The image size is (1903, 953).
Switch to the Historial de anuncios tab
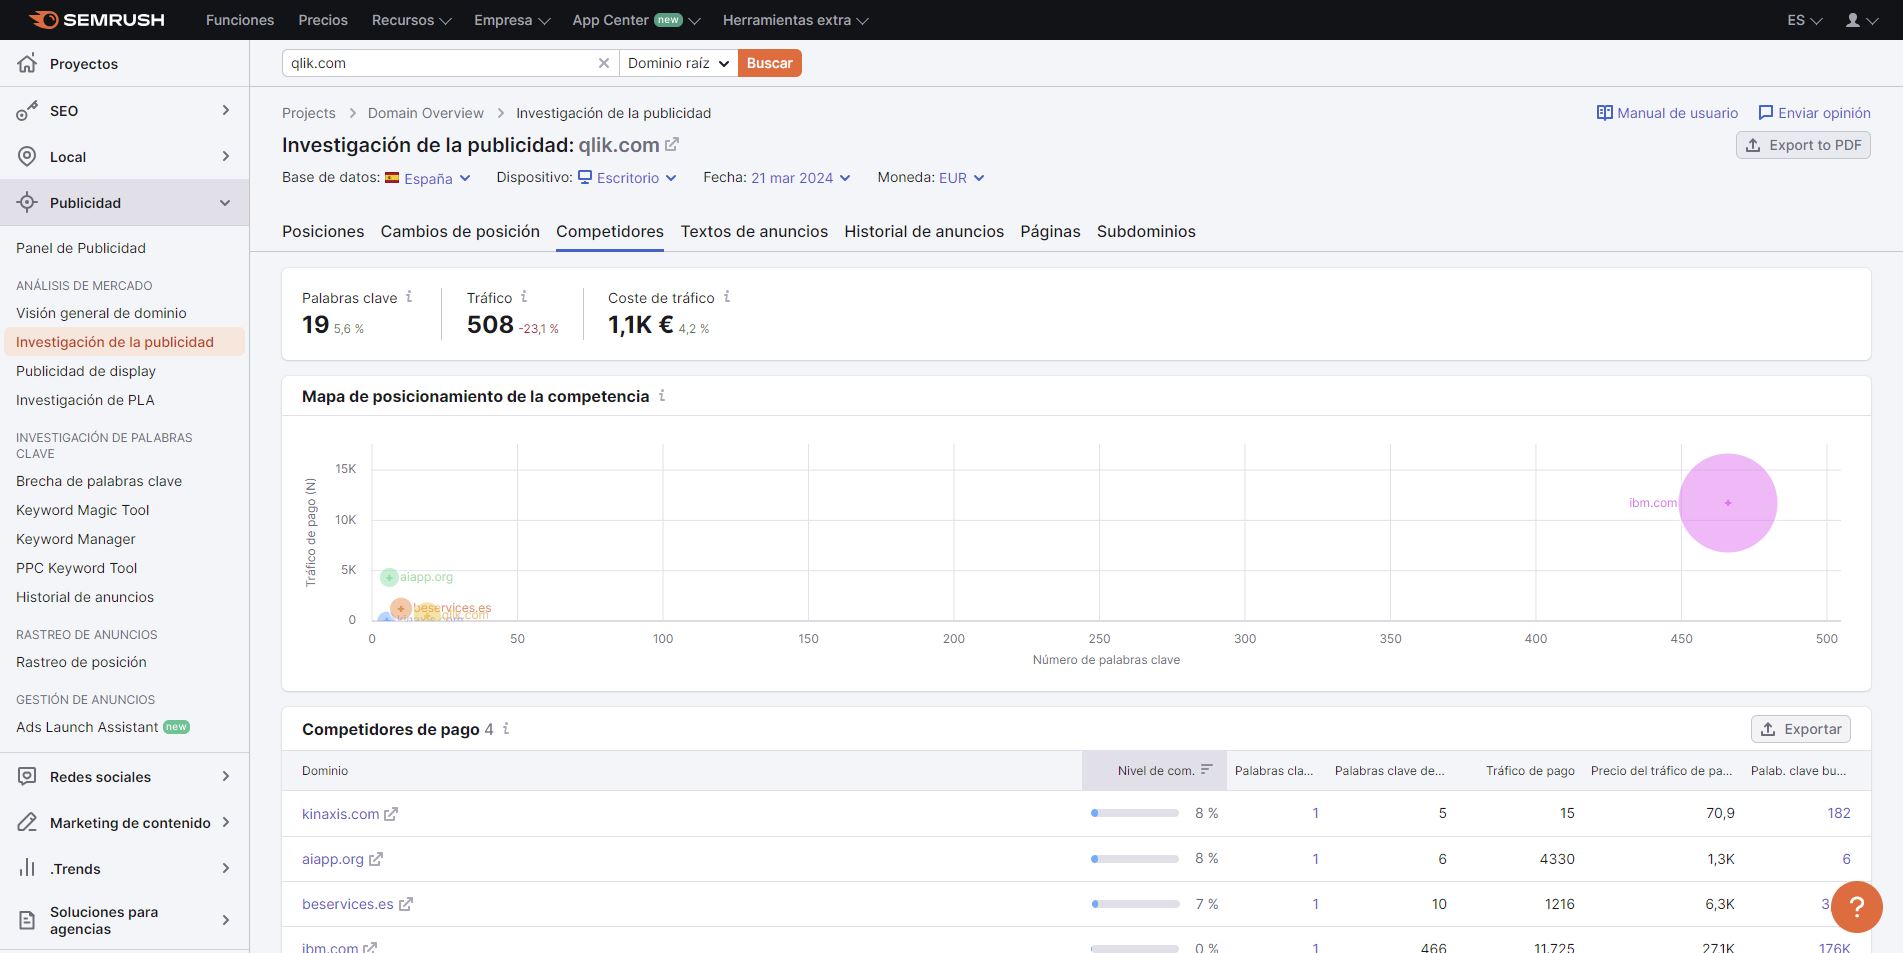click(924, 231)
